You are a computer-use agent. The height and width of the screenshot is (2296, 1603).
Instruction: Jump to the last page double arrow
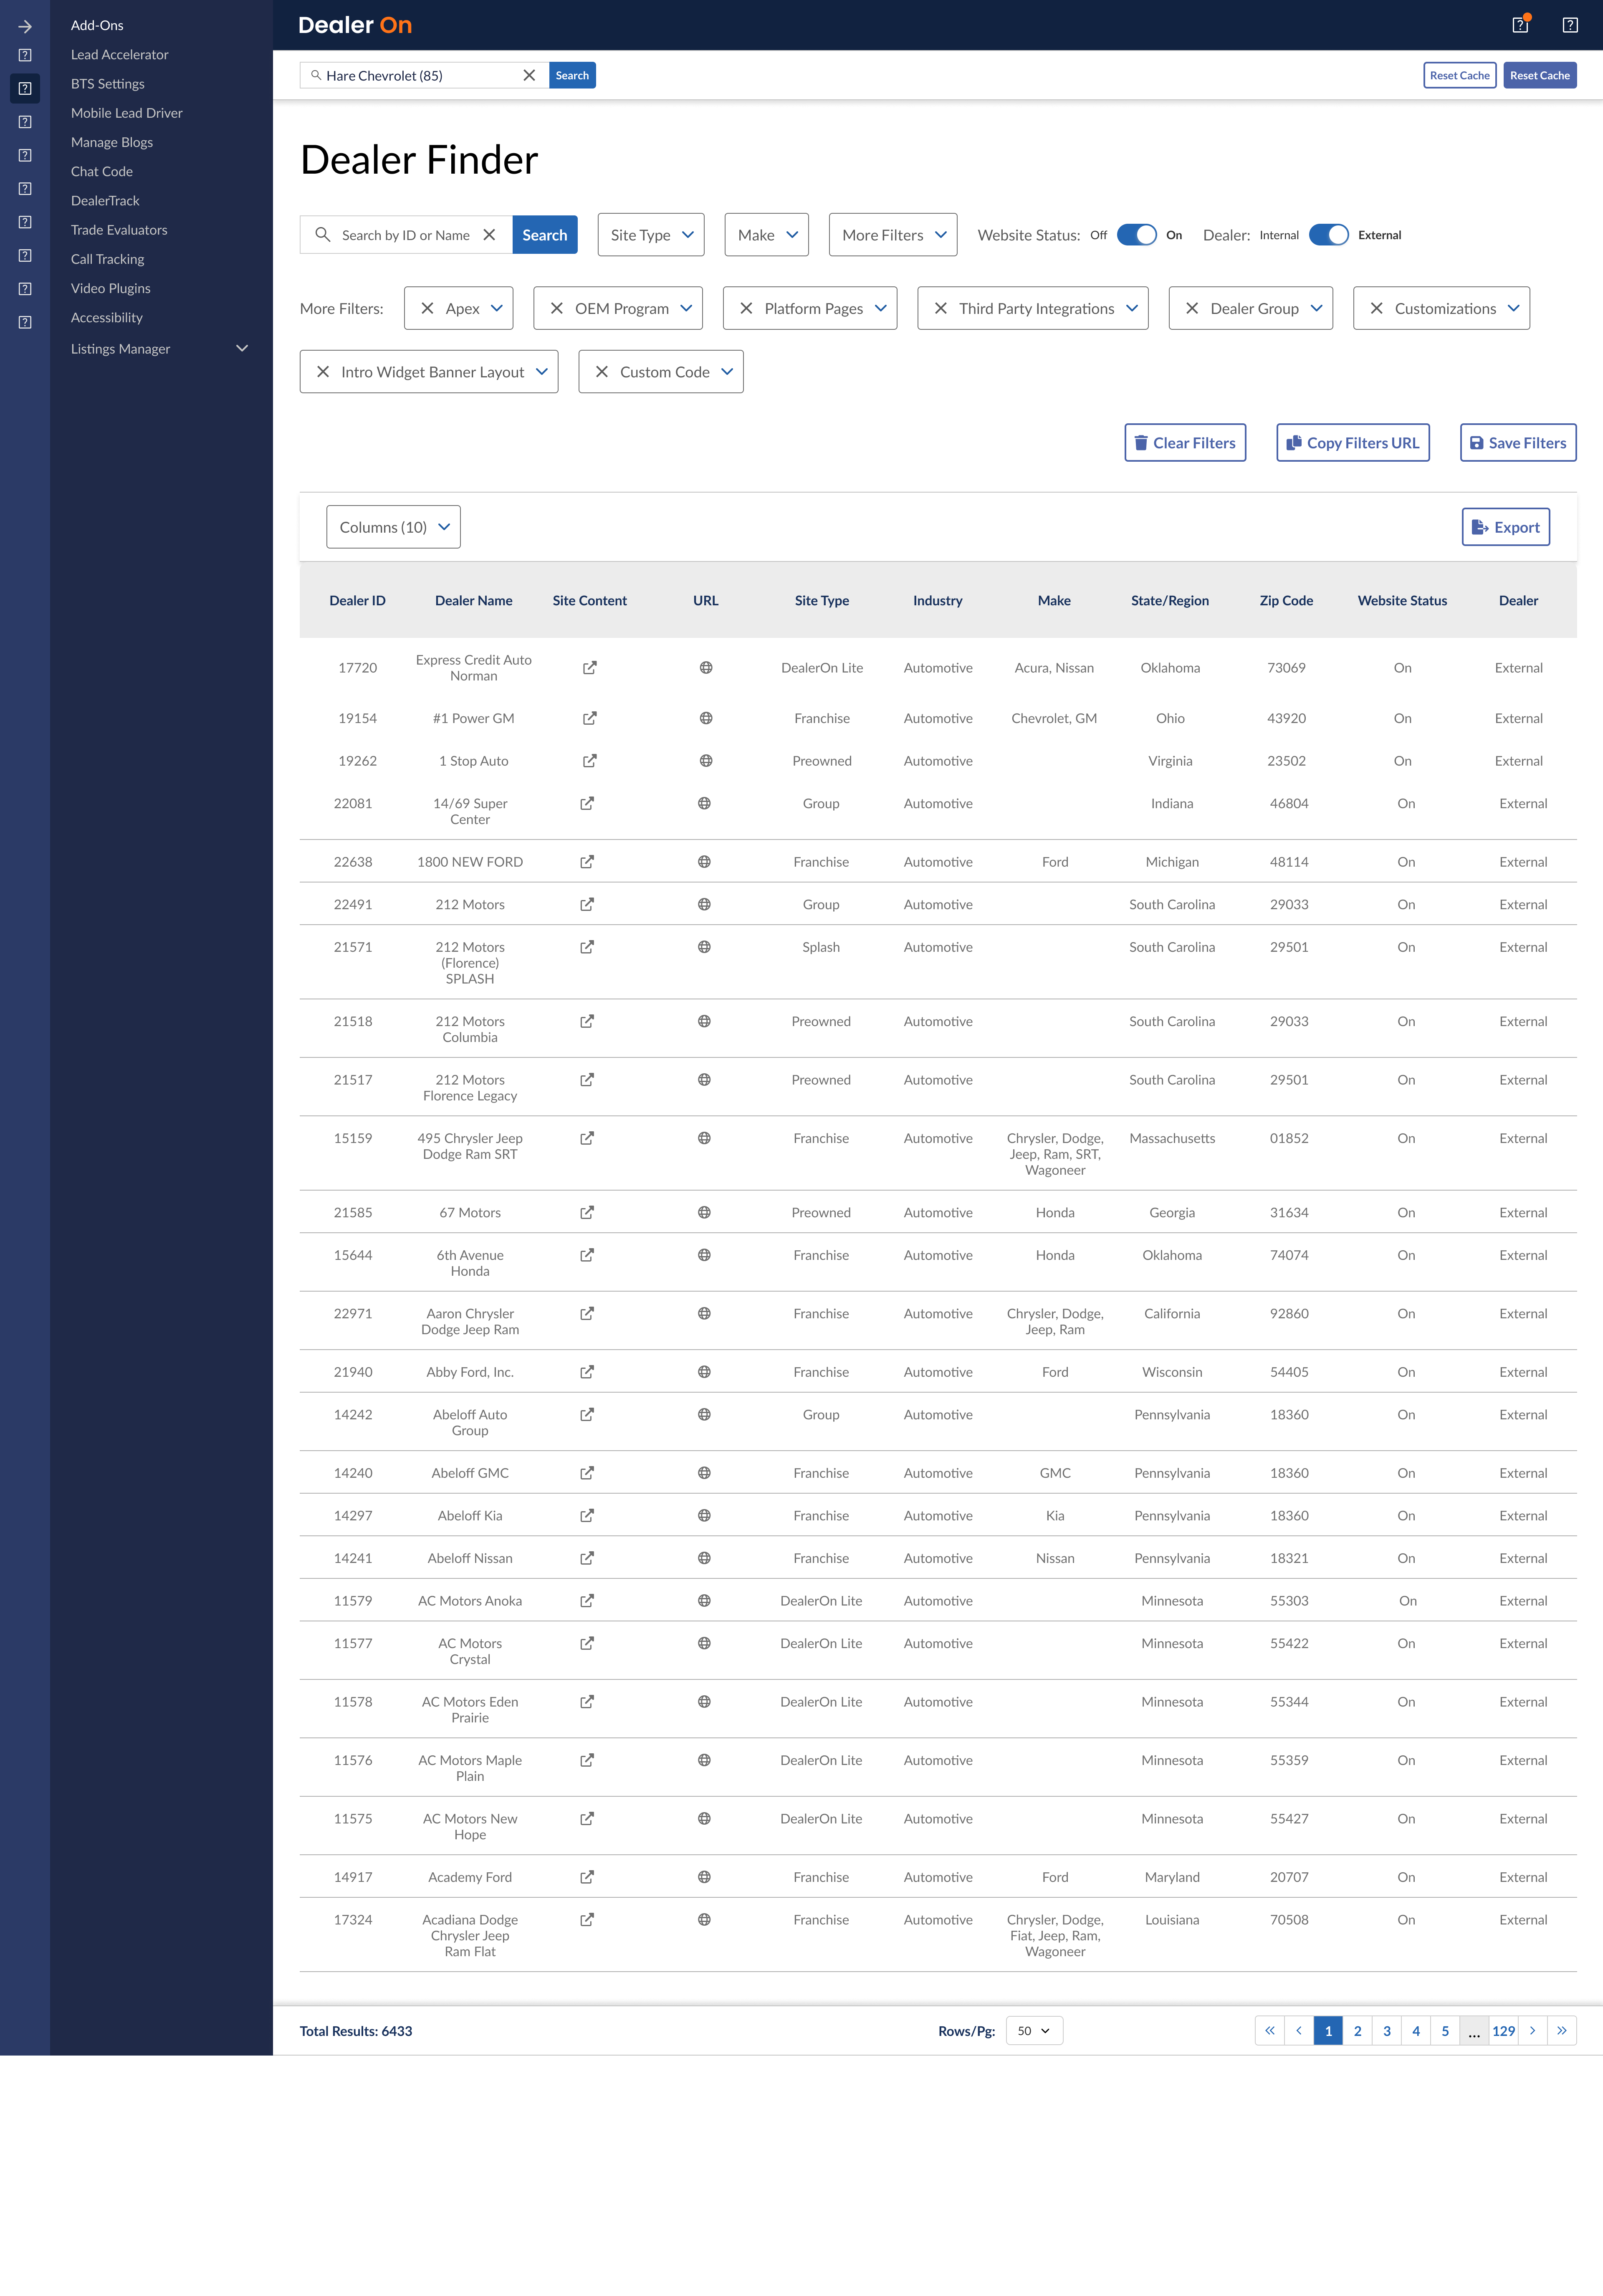coord(1562,2031)
